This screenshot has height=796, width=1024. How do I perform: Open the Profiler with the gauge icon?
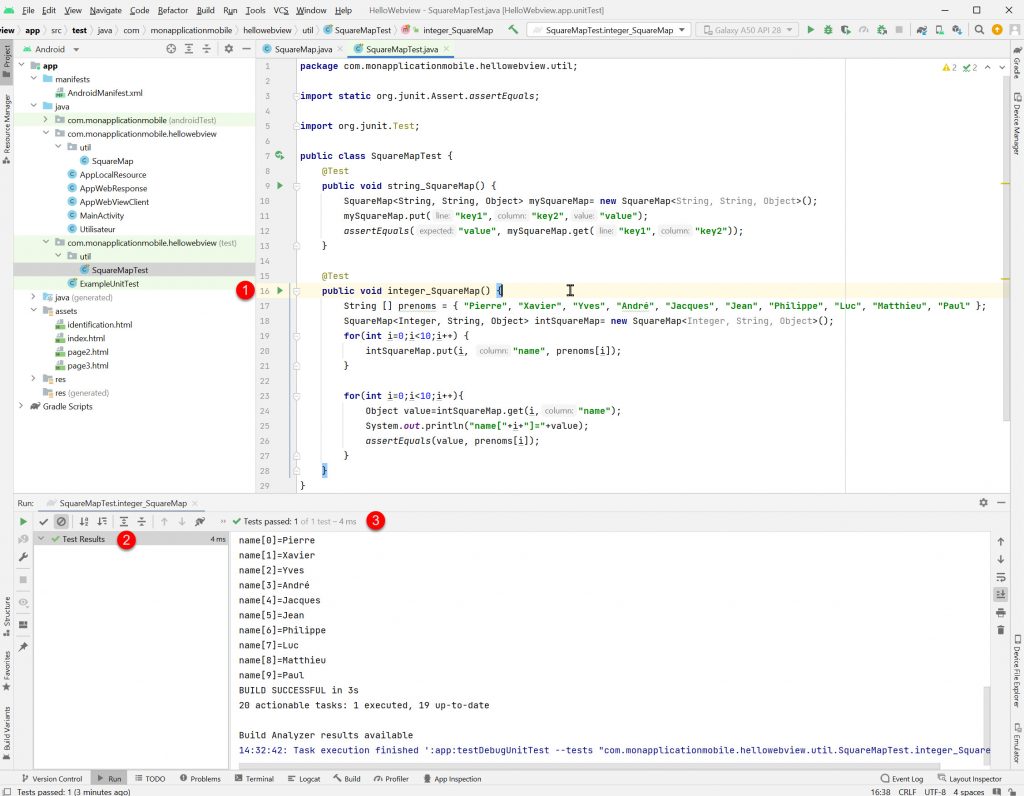(862, 30)
